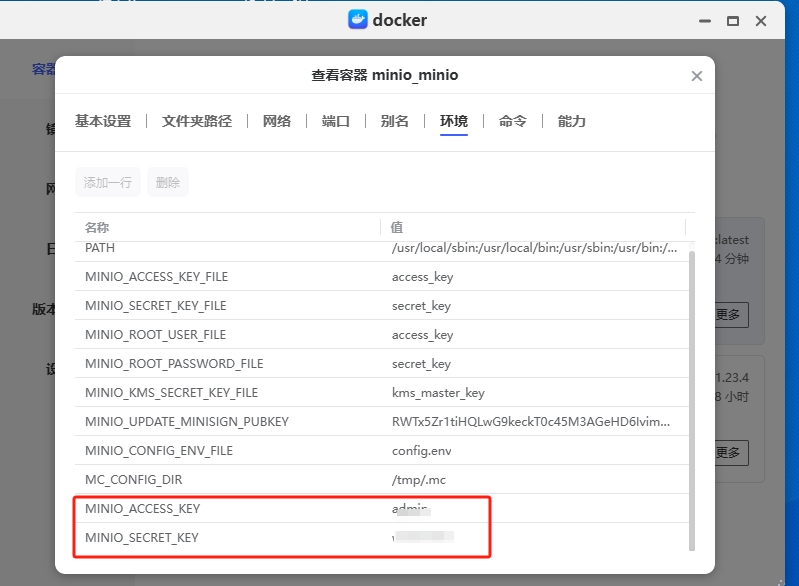Click upper 更多 button in background window
799x586 pixels.
click(x=732, y=315)
